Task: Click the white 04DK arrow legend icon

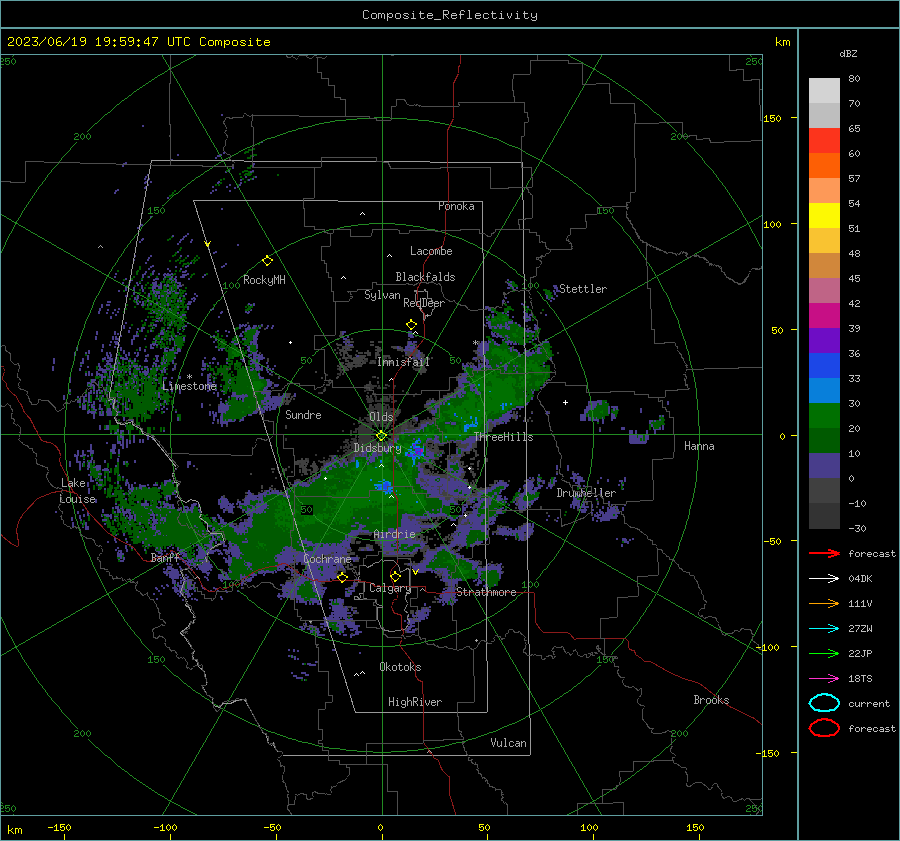Action: (824, 578)
